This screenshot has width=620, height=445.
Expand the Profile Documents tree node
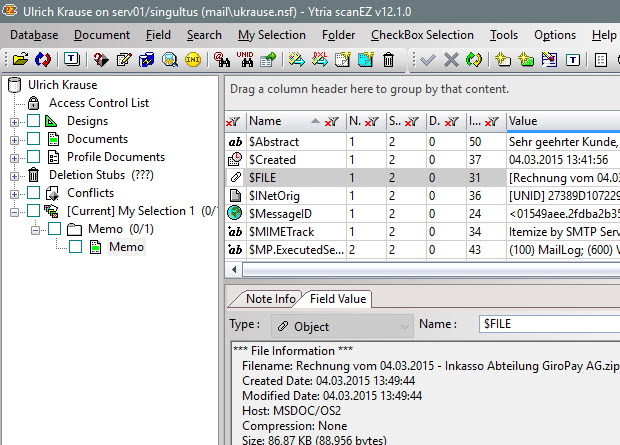coord(14,158)
